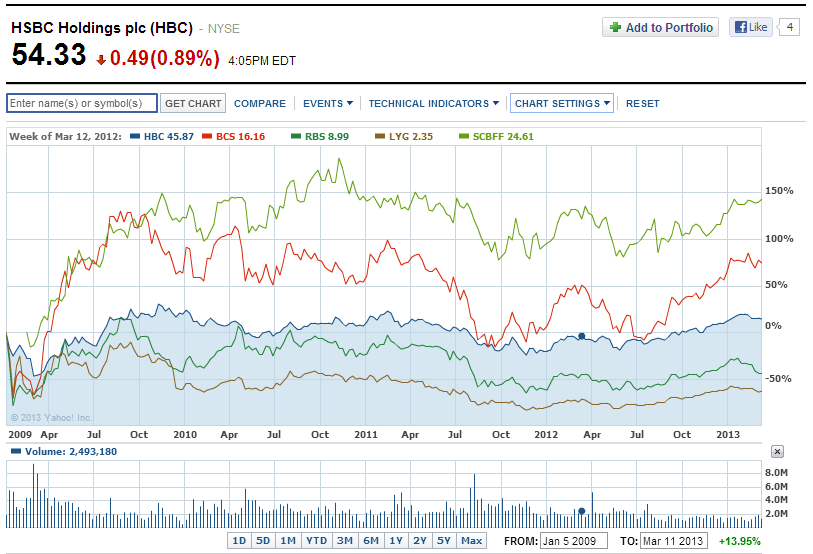This screenshot has width=813, height=554.
Task: Click the 150% axis label
Action: pyautogui.click(x=779, y=190)
